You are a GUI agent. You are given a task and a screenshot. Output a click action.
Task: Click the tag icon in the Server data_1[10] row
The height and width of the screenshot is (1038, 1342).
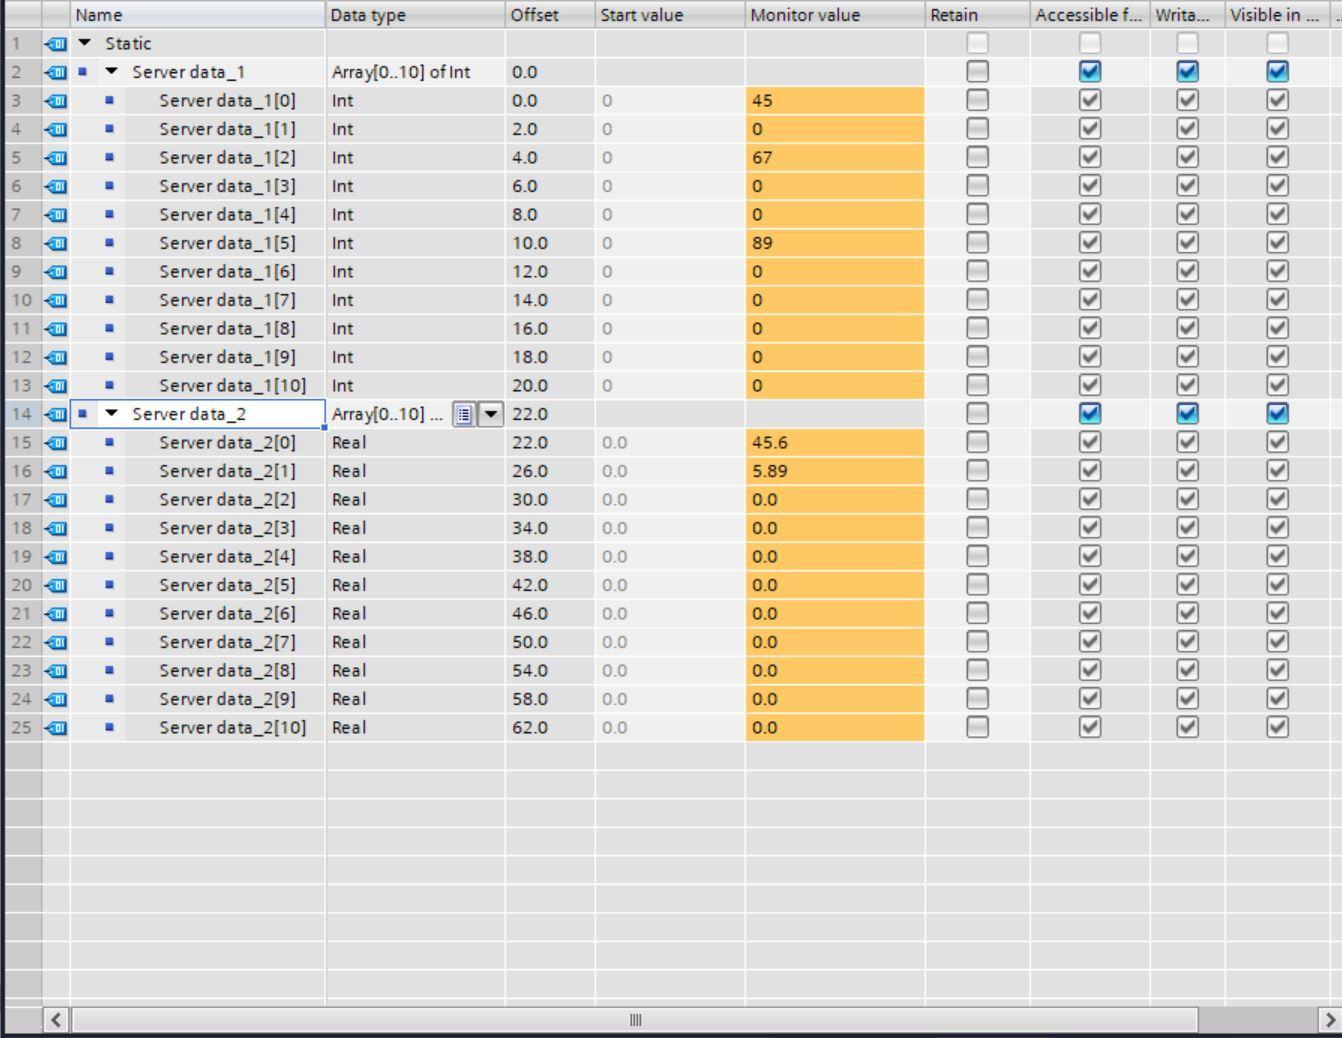[x=56, y=385]
